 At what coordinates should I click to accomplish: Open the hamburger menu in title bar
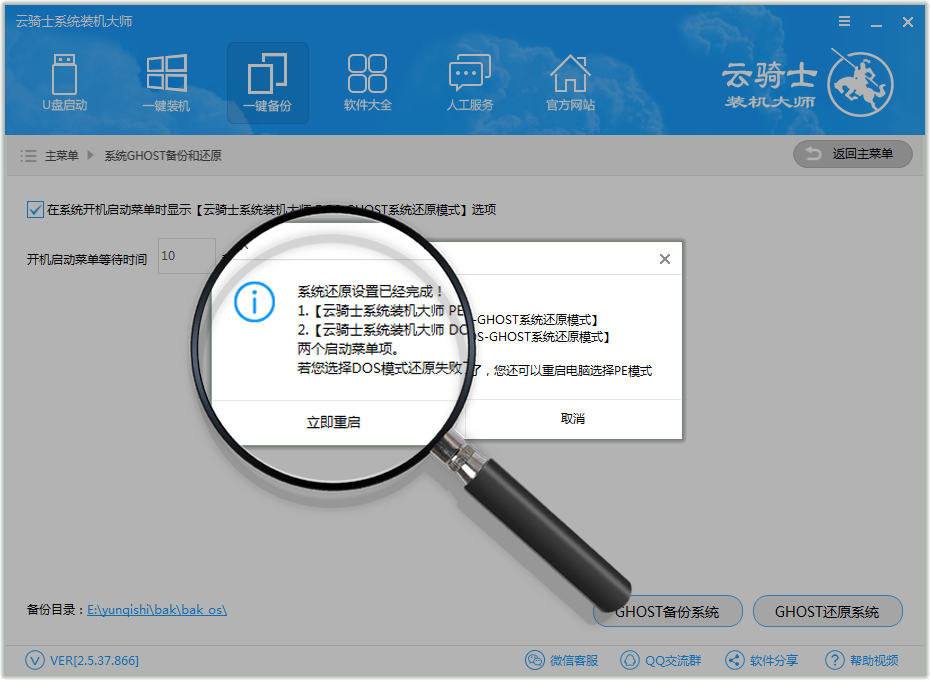click(x=845, y=22)
